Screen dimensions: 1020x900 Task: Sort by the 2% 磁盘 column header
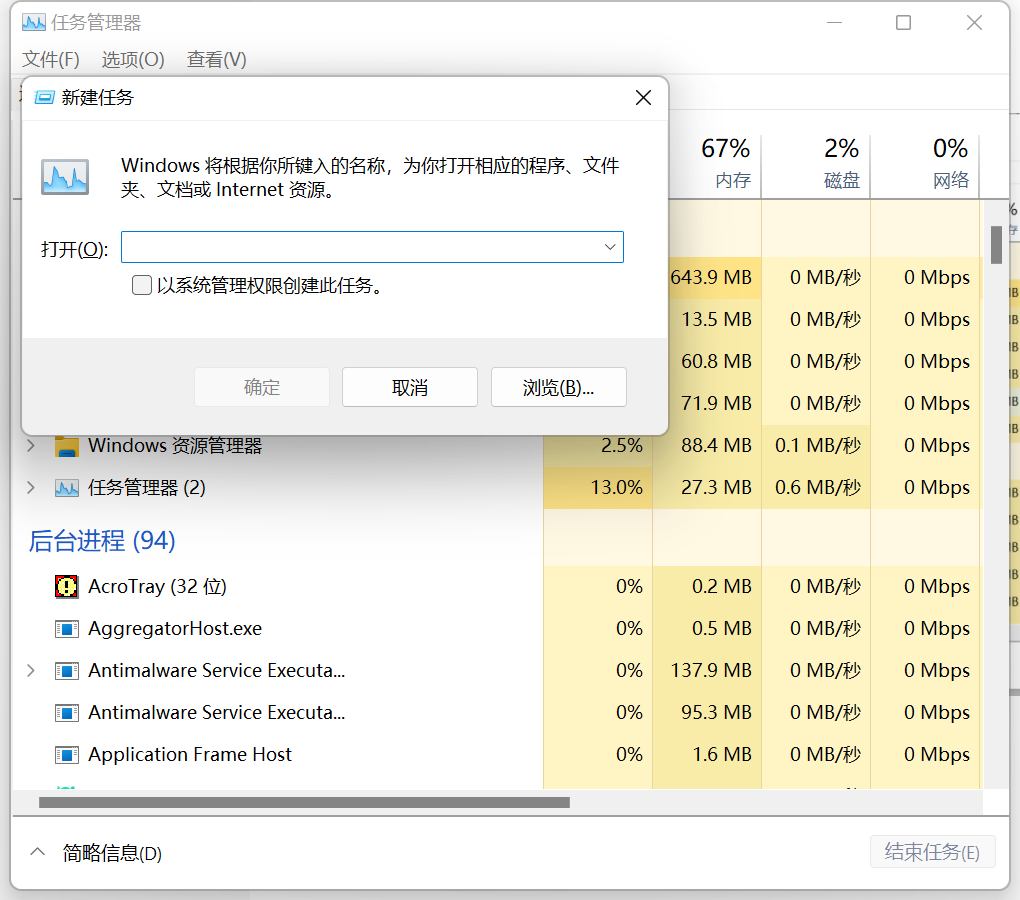click(x=816, y=163)
